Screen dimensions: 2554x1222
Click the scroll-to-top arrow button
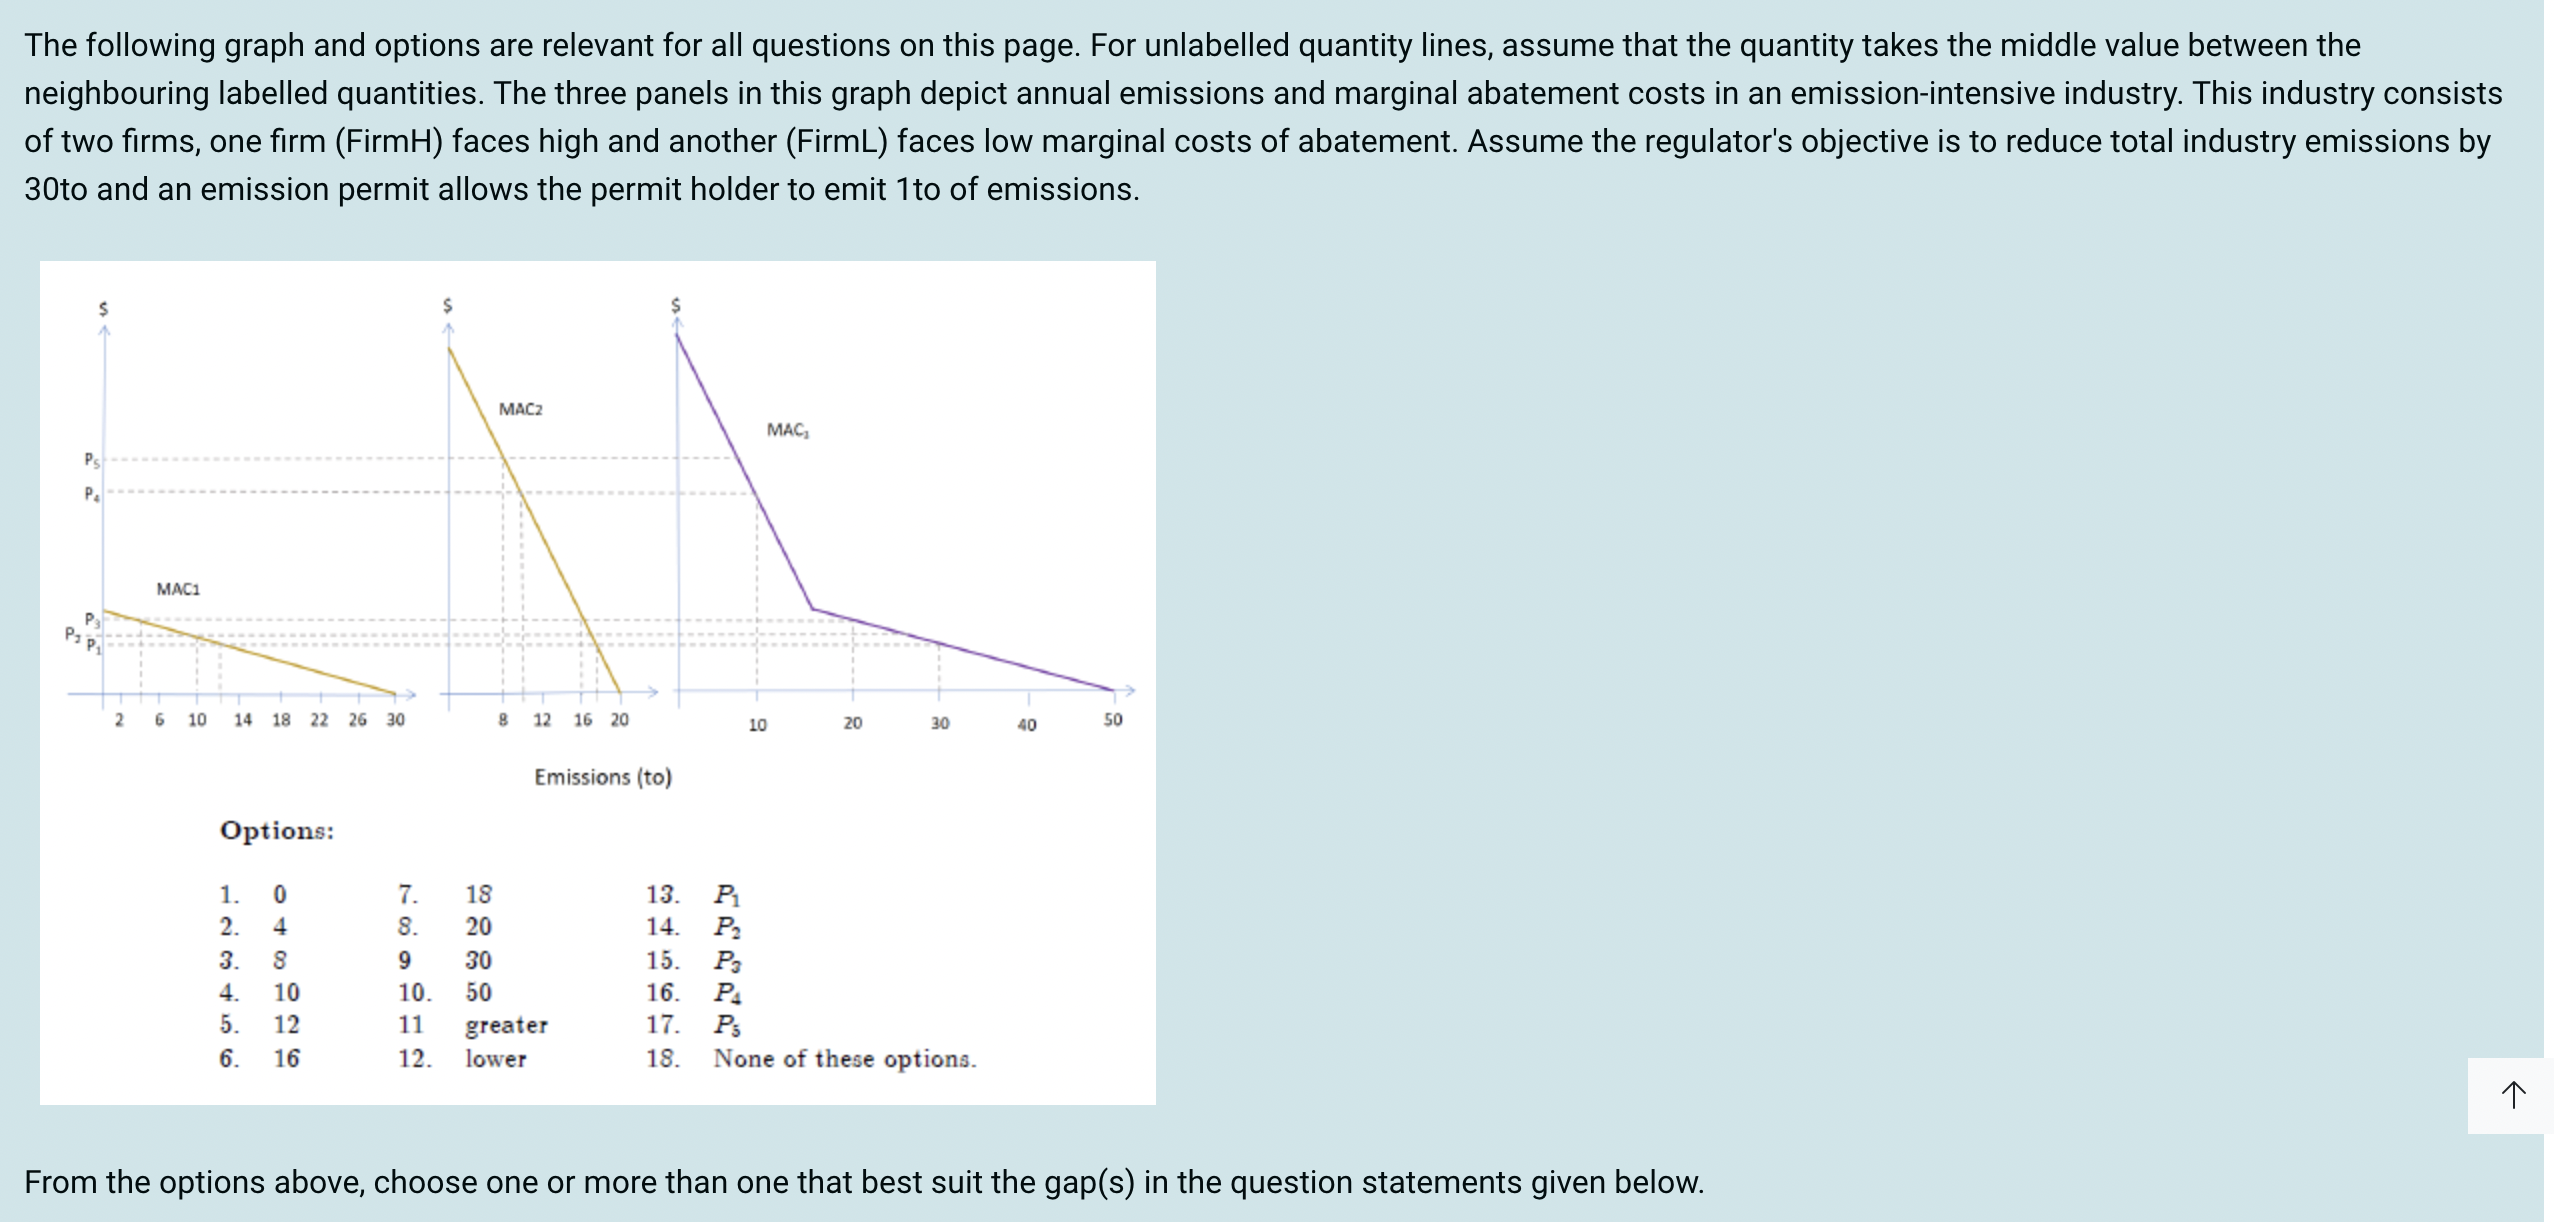tap(2512, 1095)
